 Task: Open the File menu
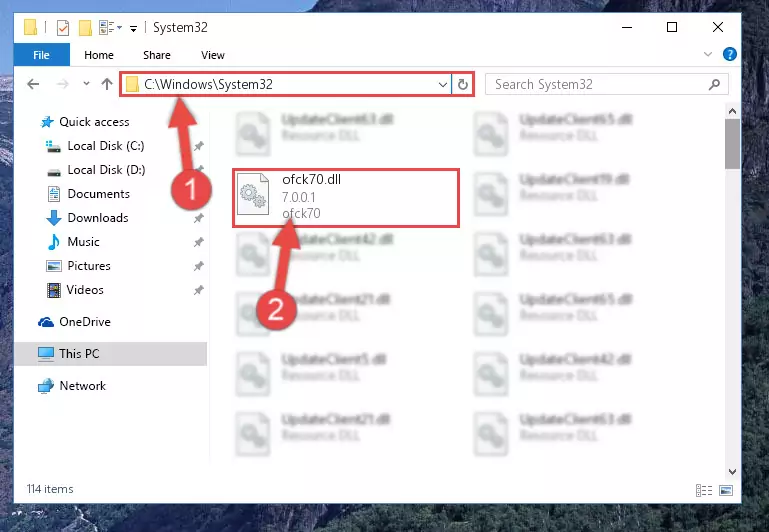click(x=41, y=55)
